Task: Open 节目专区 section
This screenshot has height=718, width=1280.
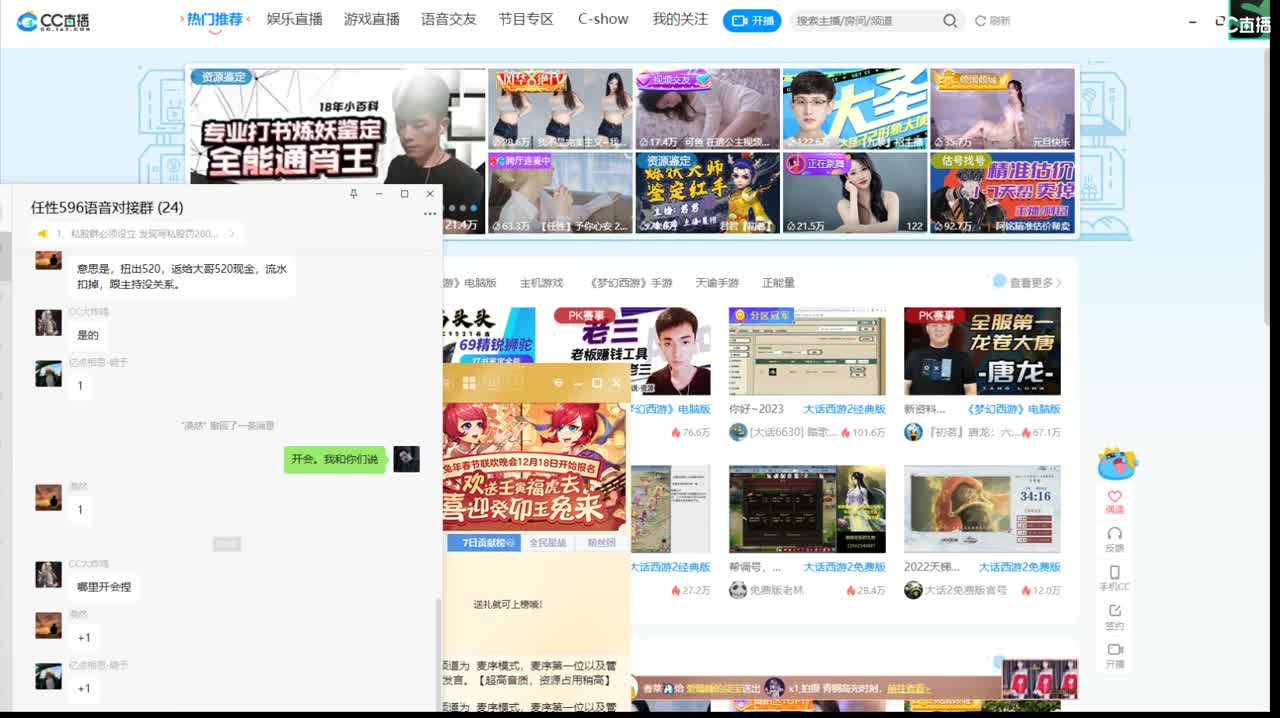Action: point(526,19)
